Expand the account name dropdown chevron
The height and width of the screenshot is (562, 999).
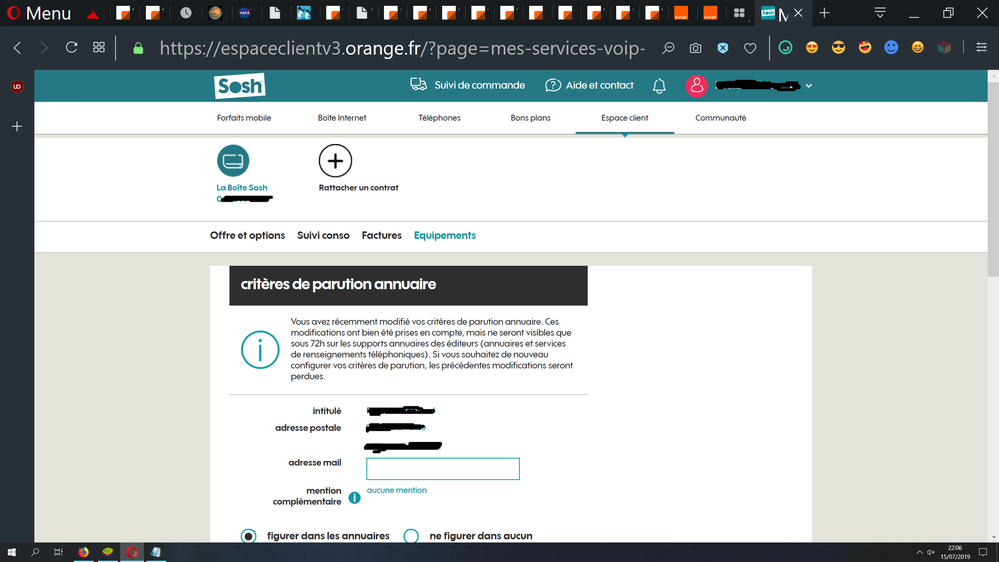[x=809, y=85]
